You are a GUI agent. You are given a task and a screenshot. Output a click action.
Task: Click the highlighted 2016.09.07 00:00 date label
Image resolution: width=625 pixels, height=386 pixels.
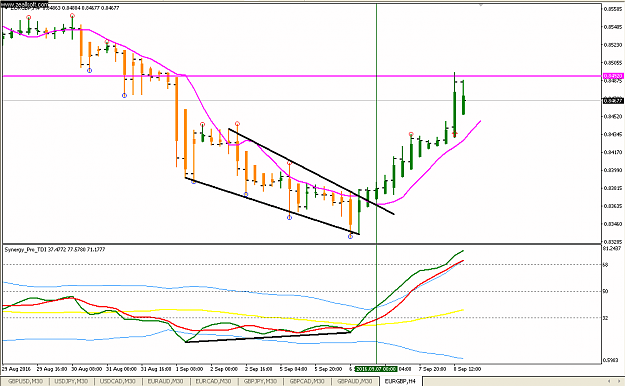[x=376, y=369]
